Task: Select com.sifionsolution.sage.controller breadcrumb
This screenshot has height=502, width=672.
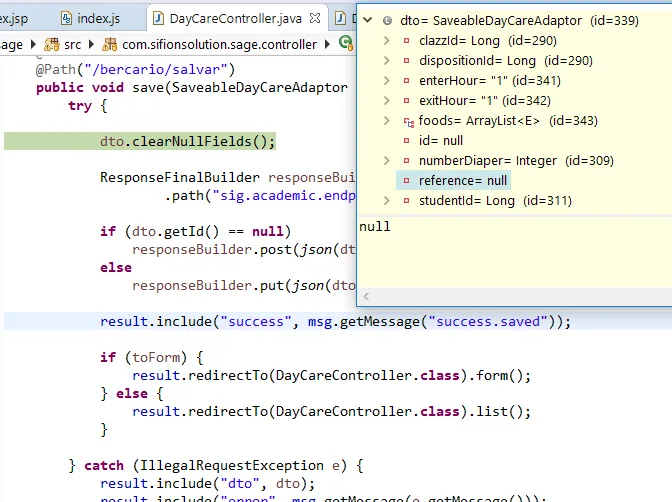Action: point(219,45)
